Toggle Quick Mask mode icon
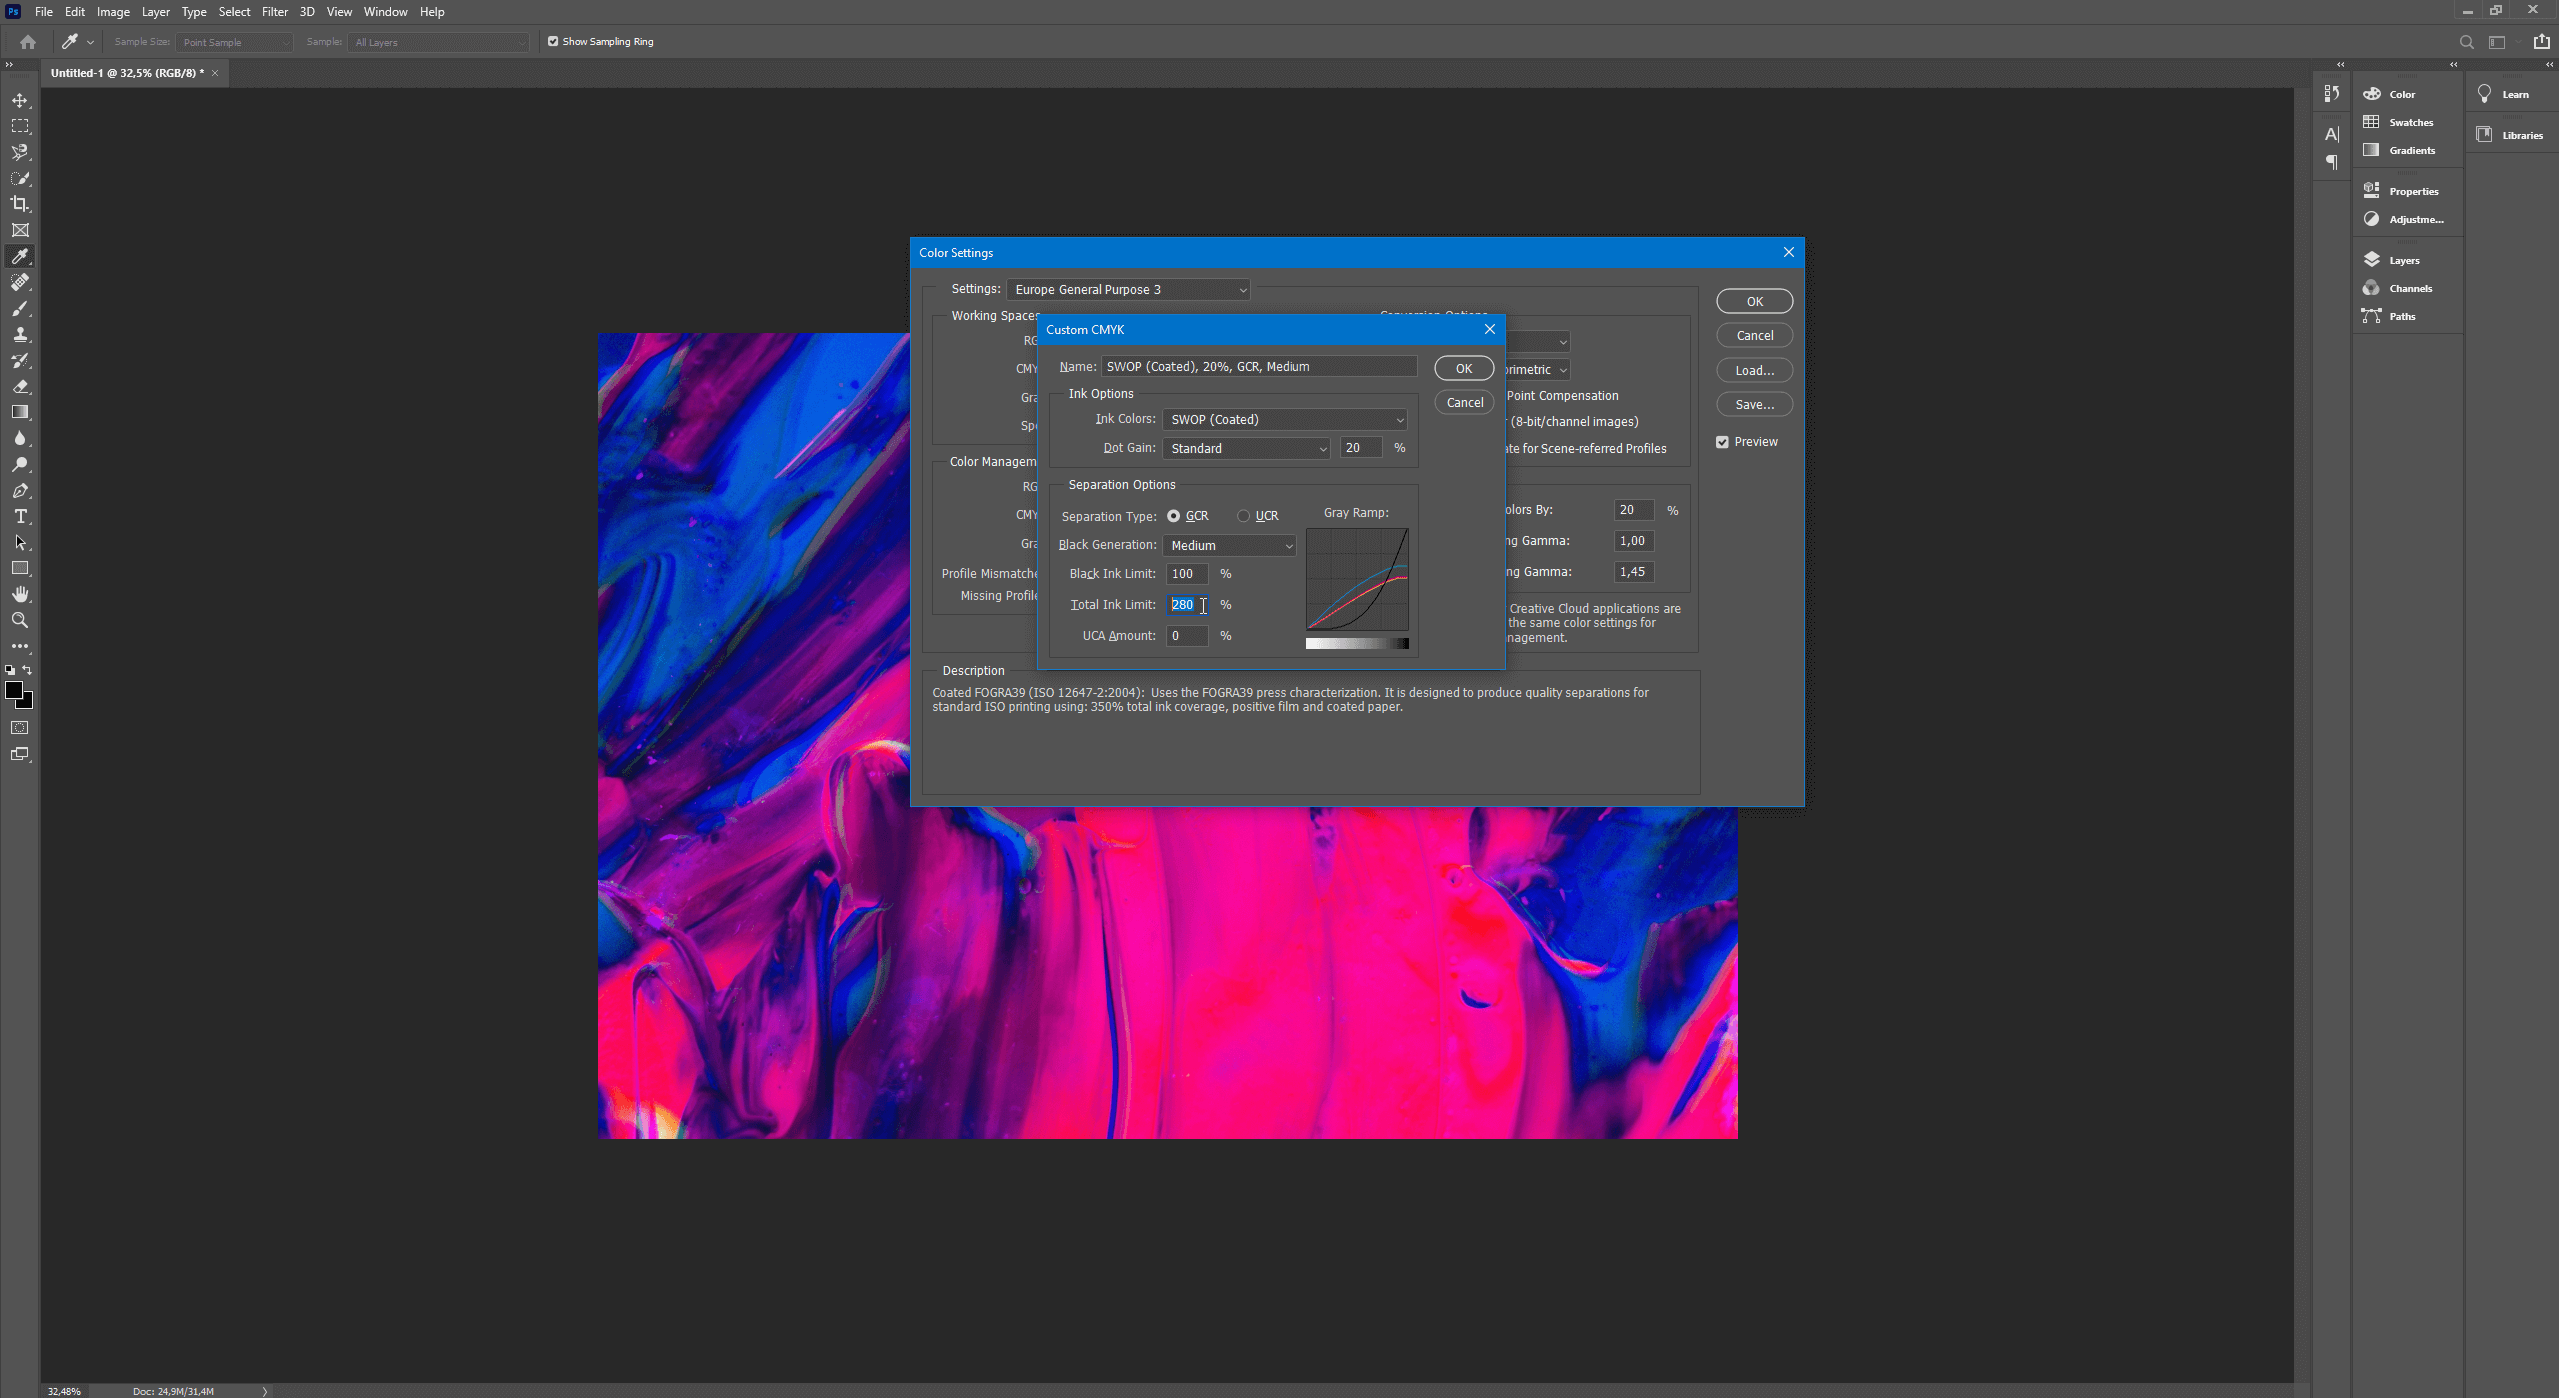The image size is (2559, 1398). point(20,728)
